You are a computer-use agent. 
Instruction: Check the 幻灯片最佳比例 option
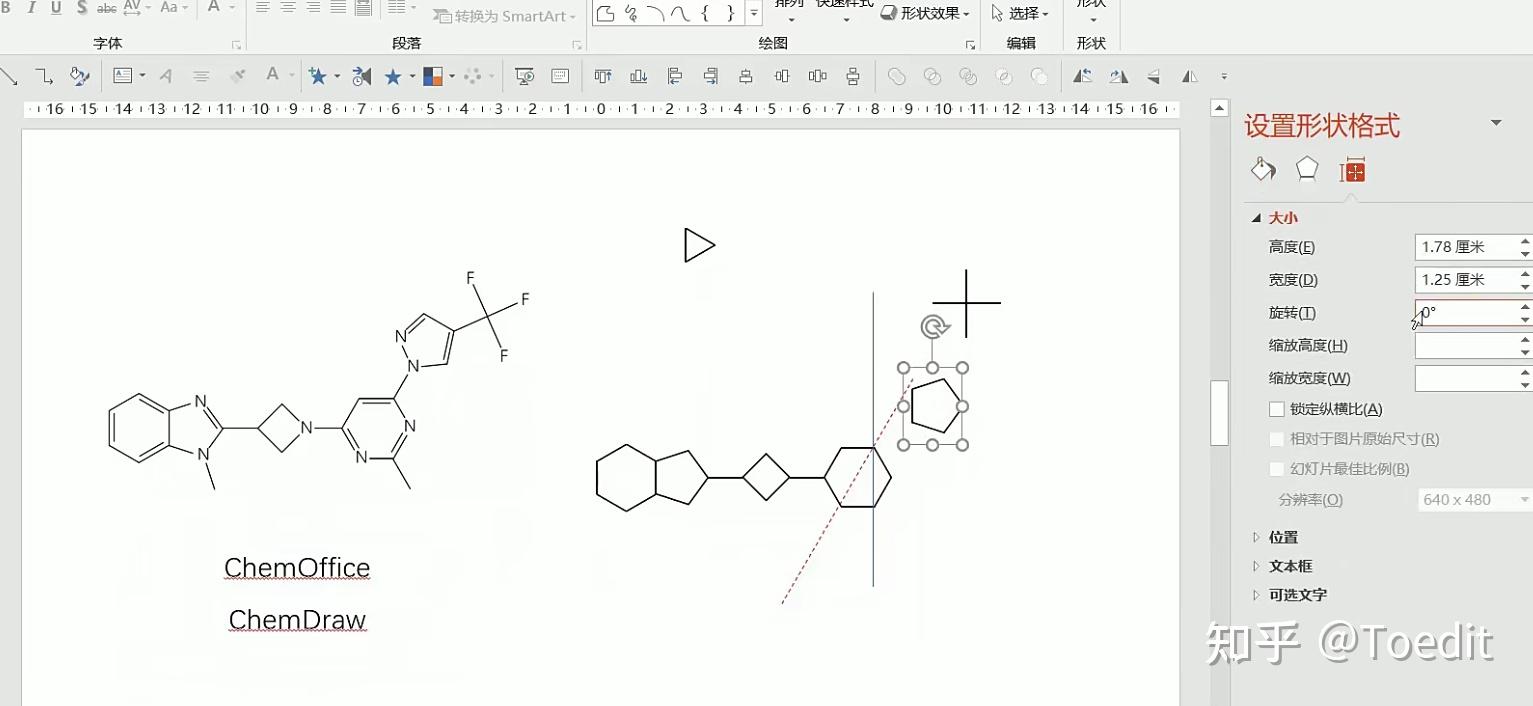click(1277, 468)
